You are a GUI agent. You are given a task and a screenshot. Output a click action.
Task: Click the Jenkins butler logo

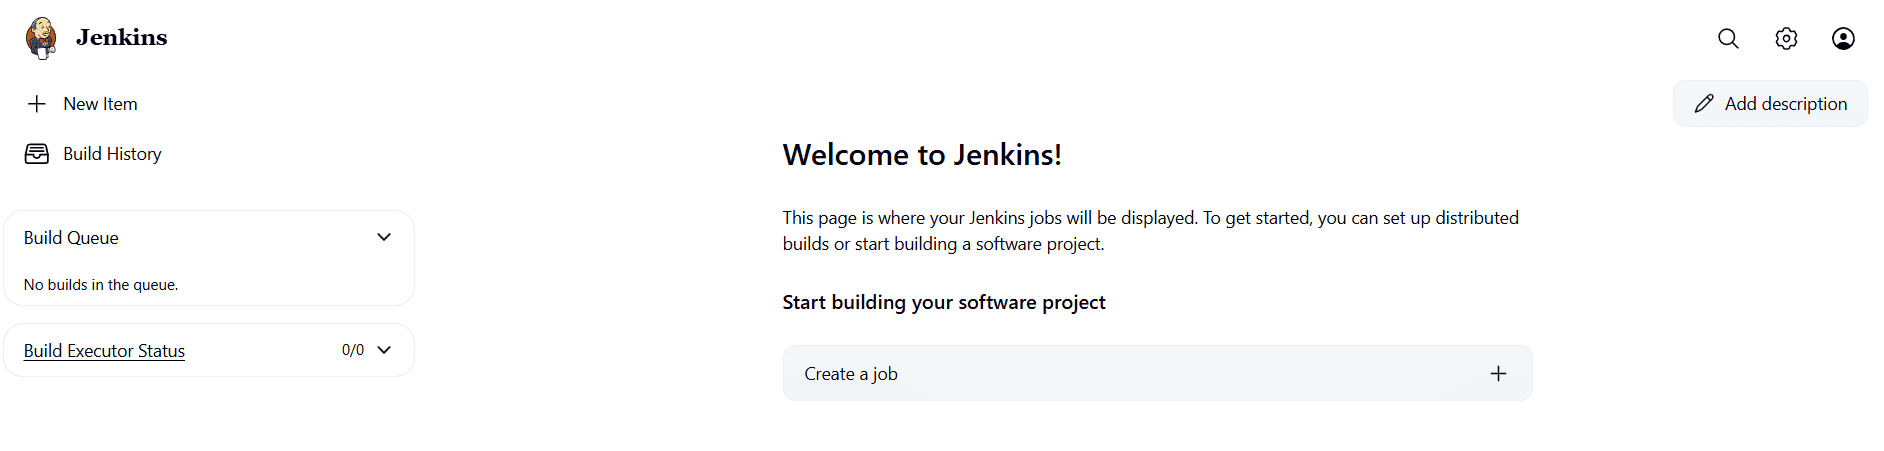pyautogui.click(x=41, y=38)
